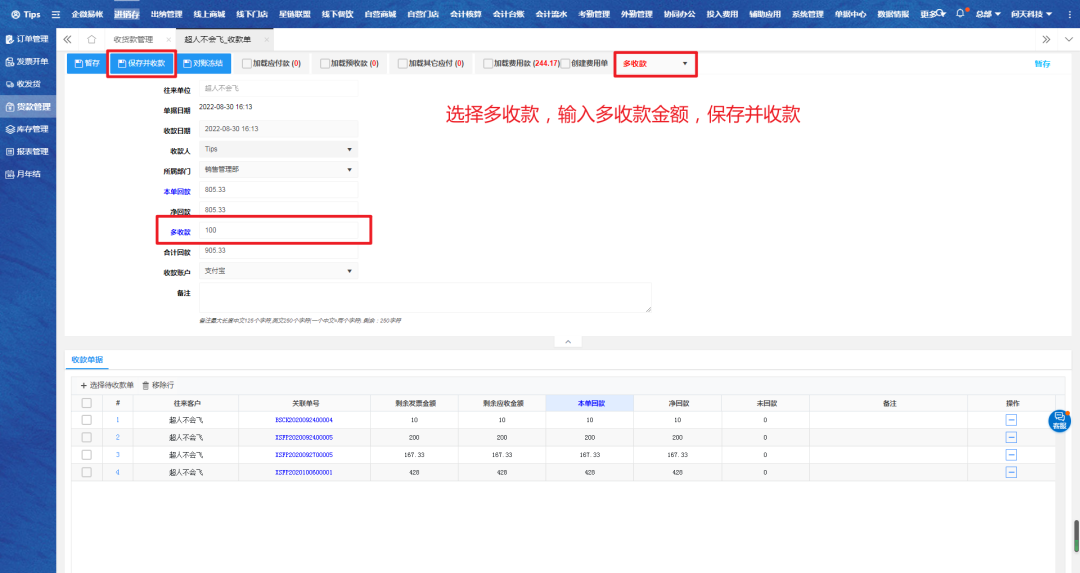Click the 对账冻结 toolbar button
The height and width of the screenshot is (573, 1080).
pos(206,63)
